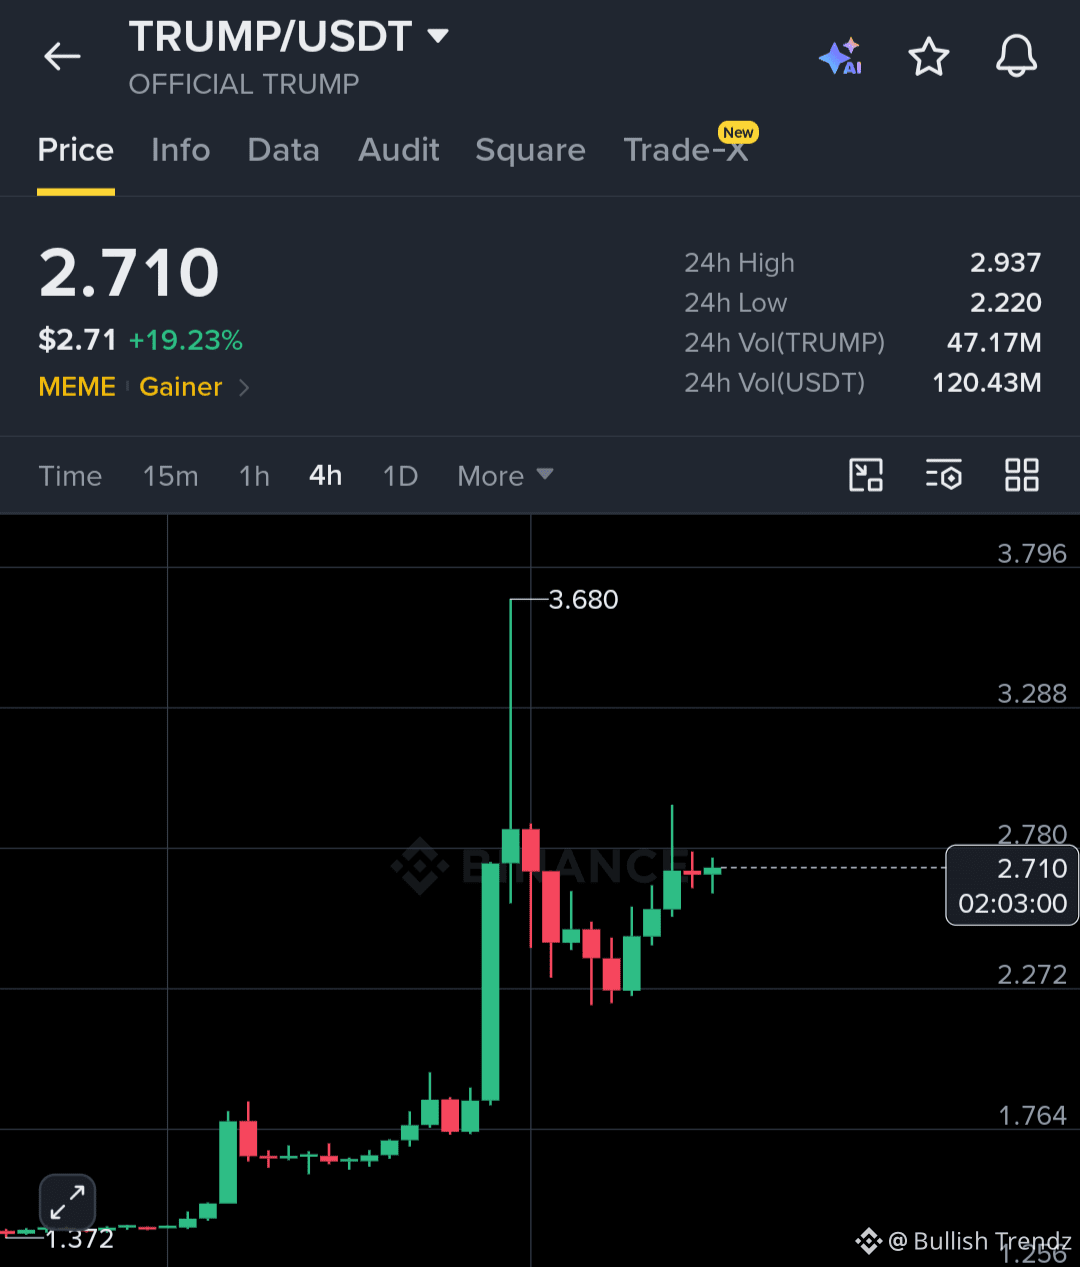The image size is (1080, 1267).
Task: Open the chart drawing tools icon
Action: tap(866, 475)
